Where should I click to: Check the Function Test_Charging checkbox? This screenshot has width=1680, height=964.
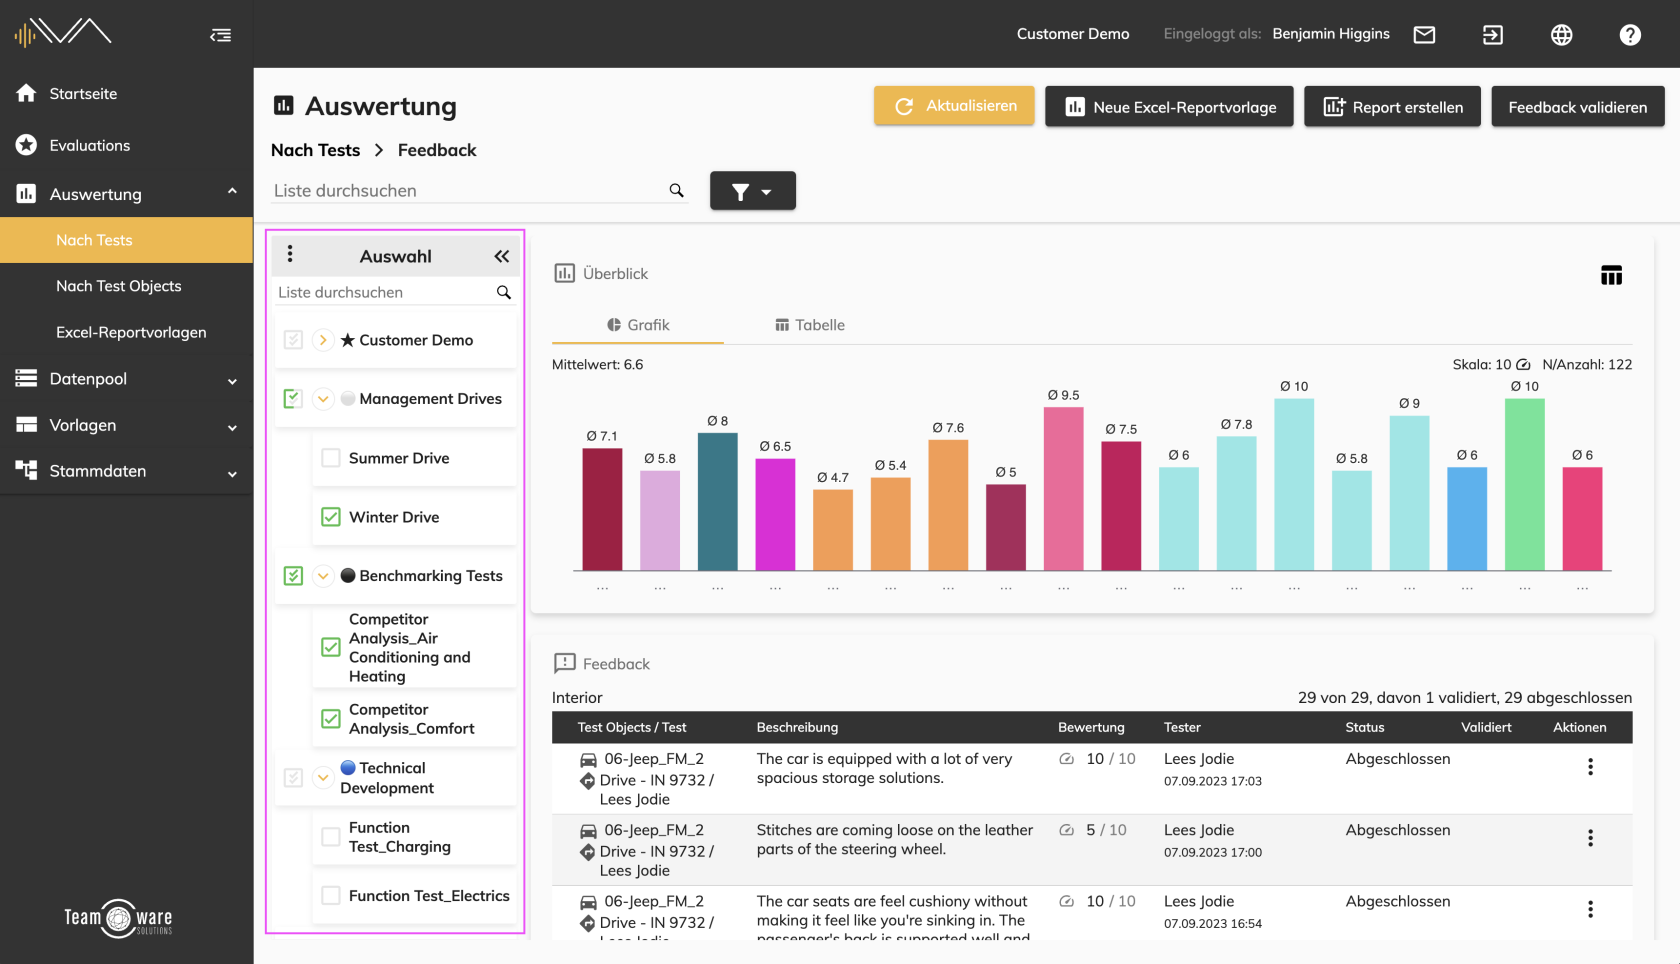(331, 837)
